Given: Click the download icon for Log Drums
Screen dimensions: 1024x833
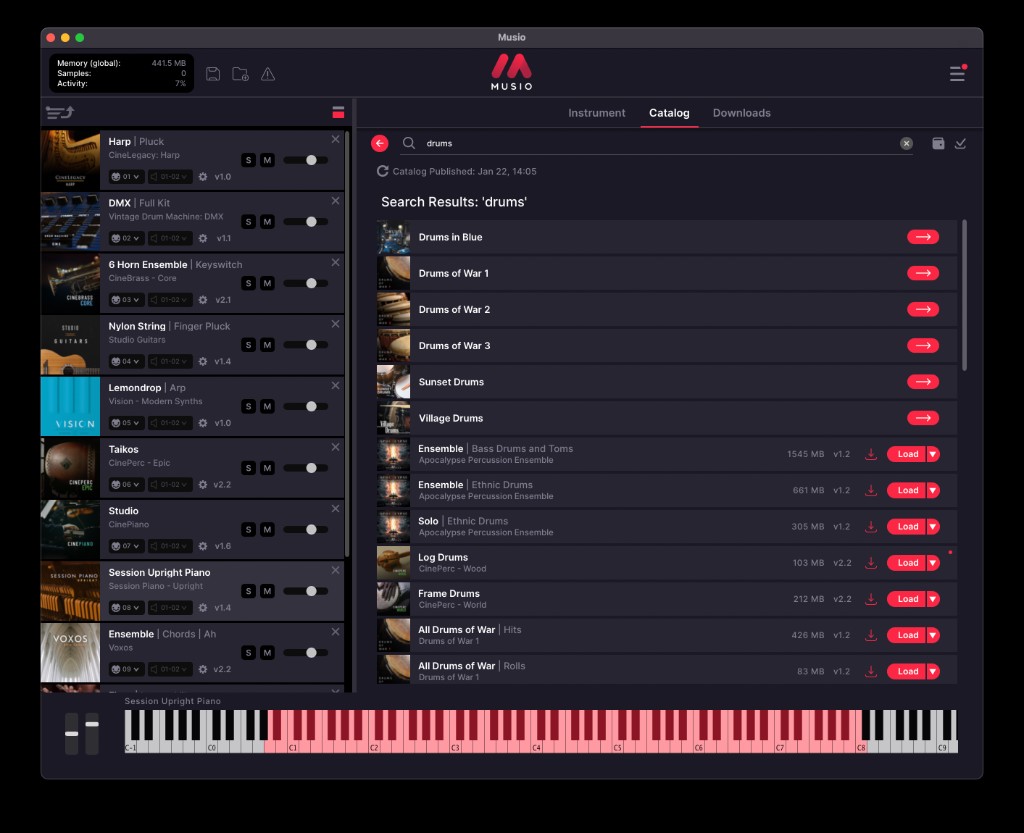Looking at the screenshot, I should (870, 563).
